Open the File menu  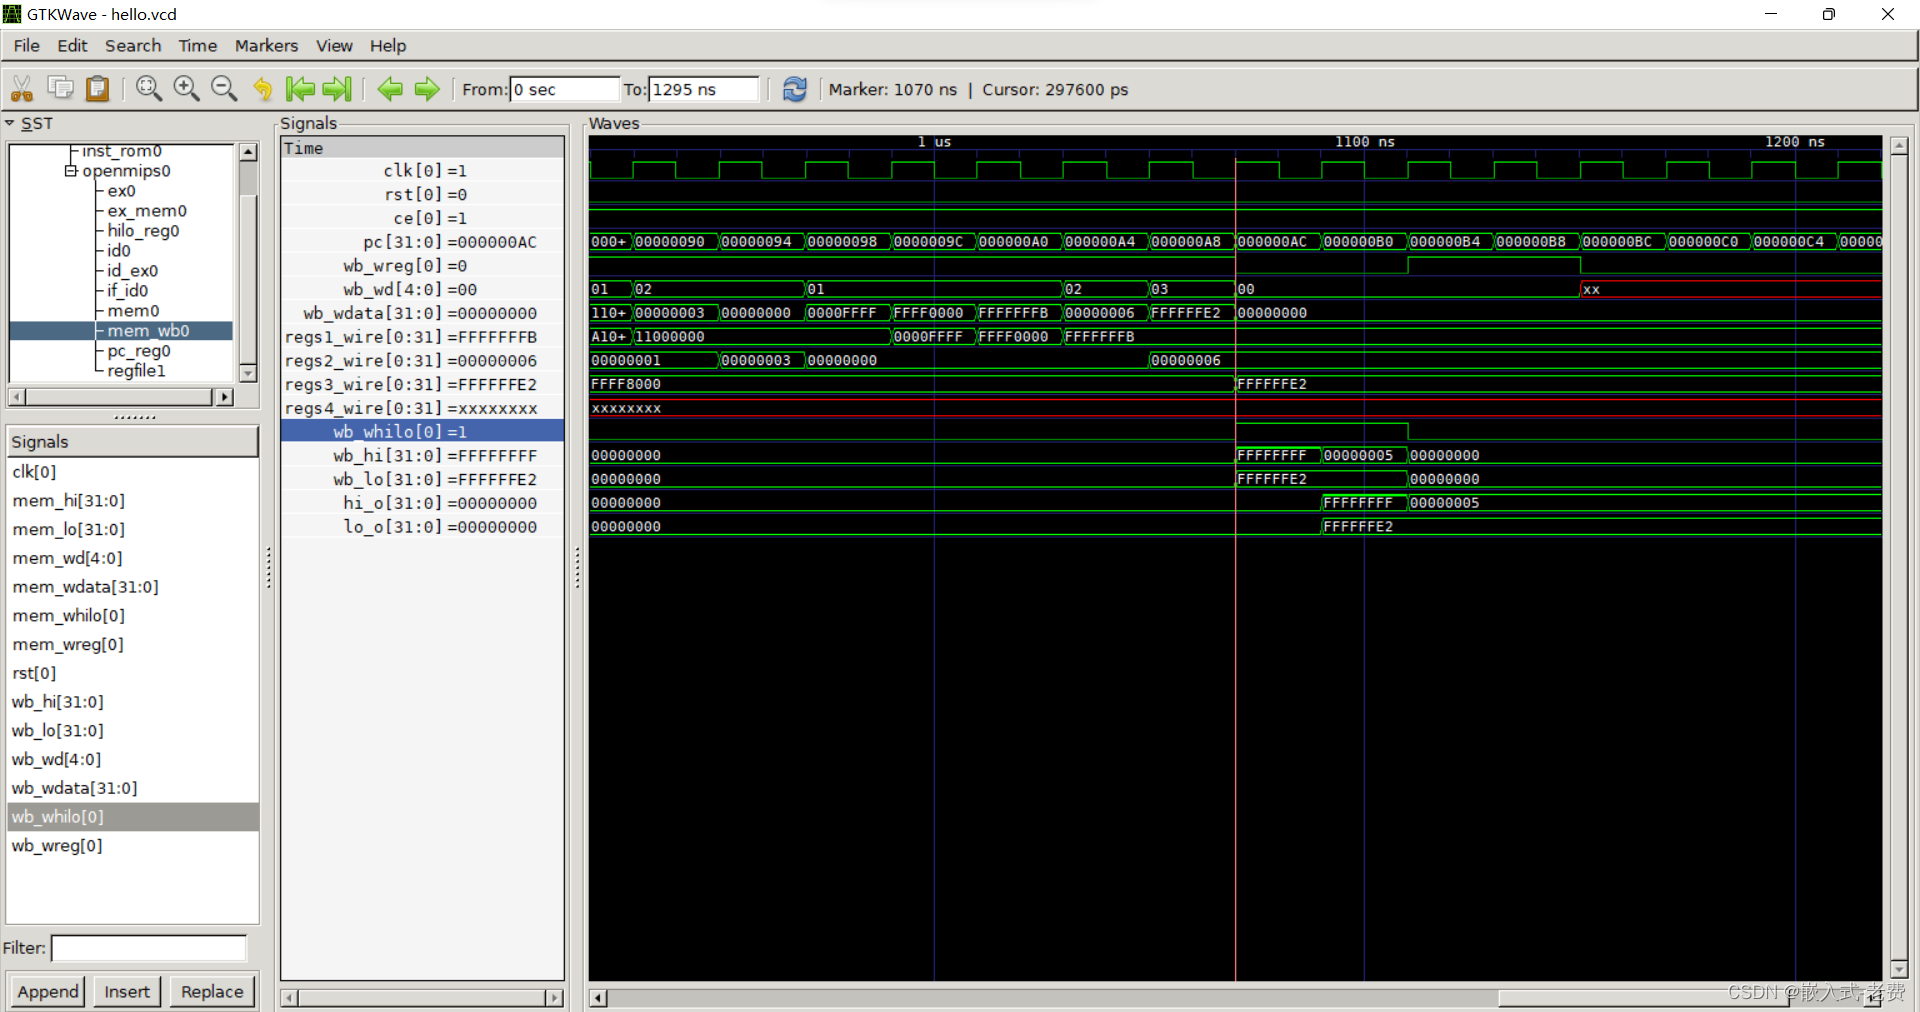(x=27, y=46)
